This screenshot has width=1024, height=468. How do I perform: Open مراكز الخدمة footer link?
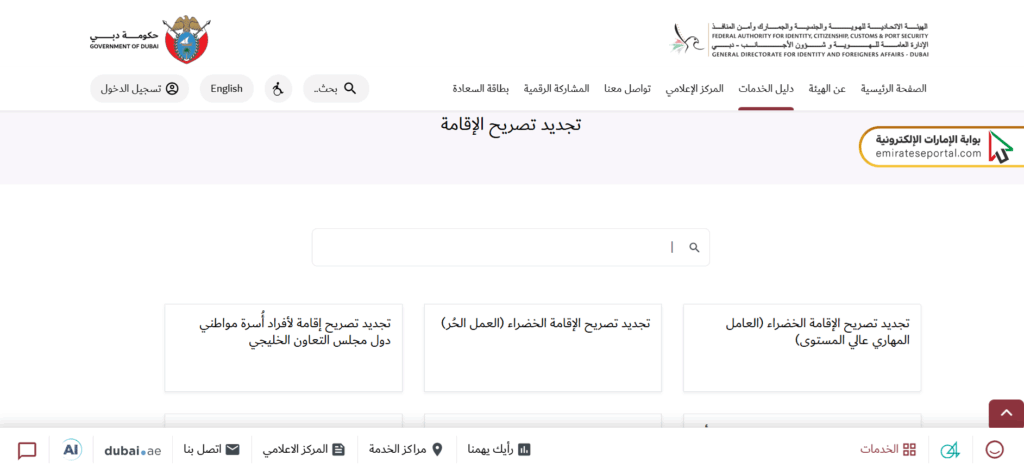(x=406, y=450)
